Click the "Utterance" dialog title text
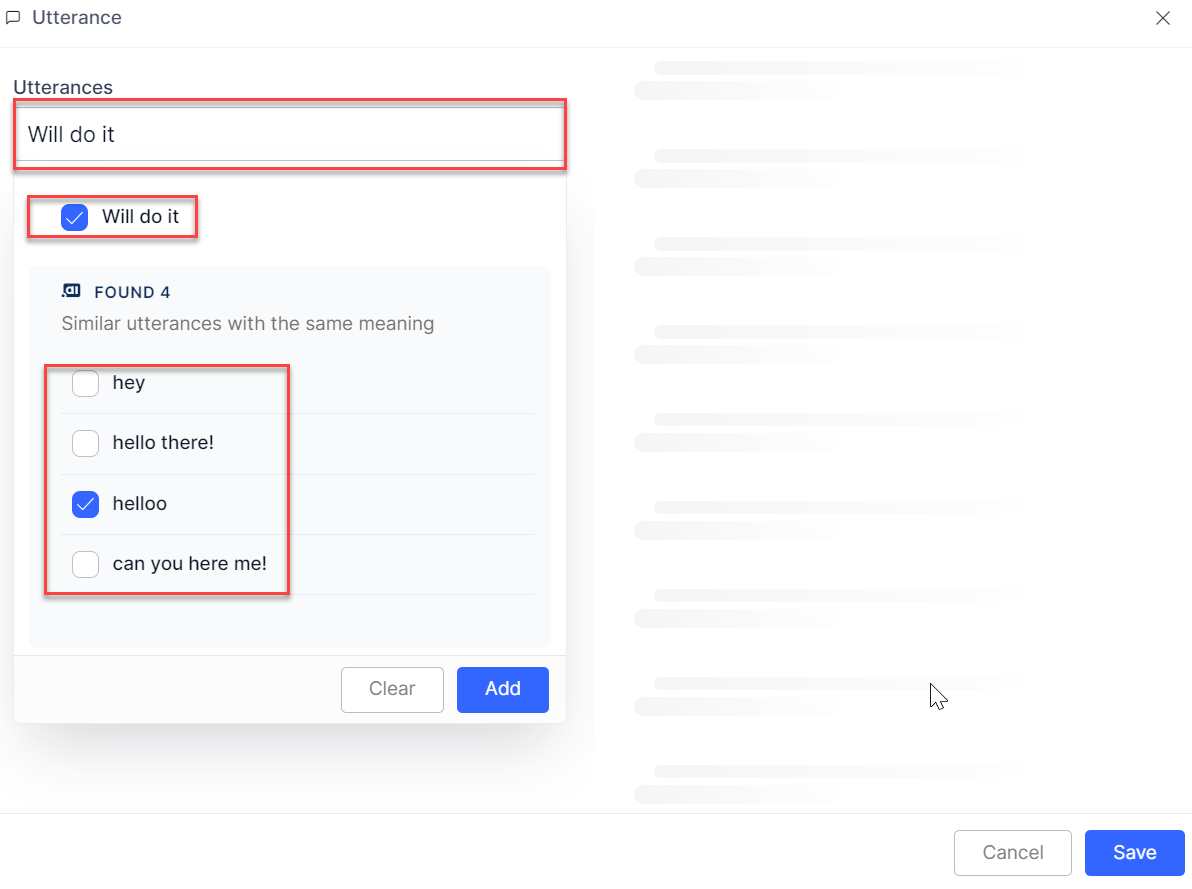The width and height of the screenshot is (1192, 889). tap(77, 18)
